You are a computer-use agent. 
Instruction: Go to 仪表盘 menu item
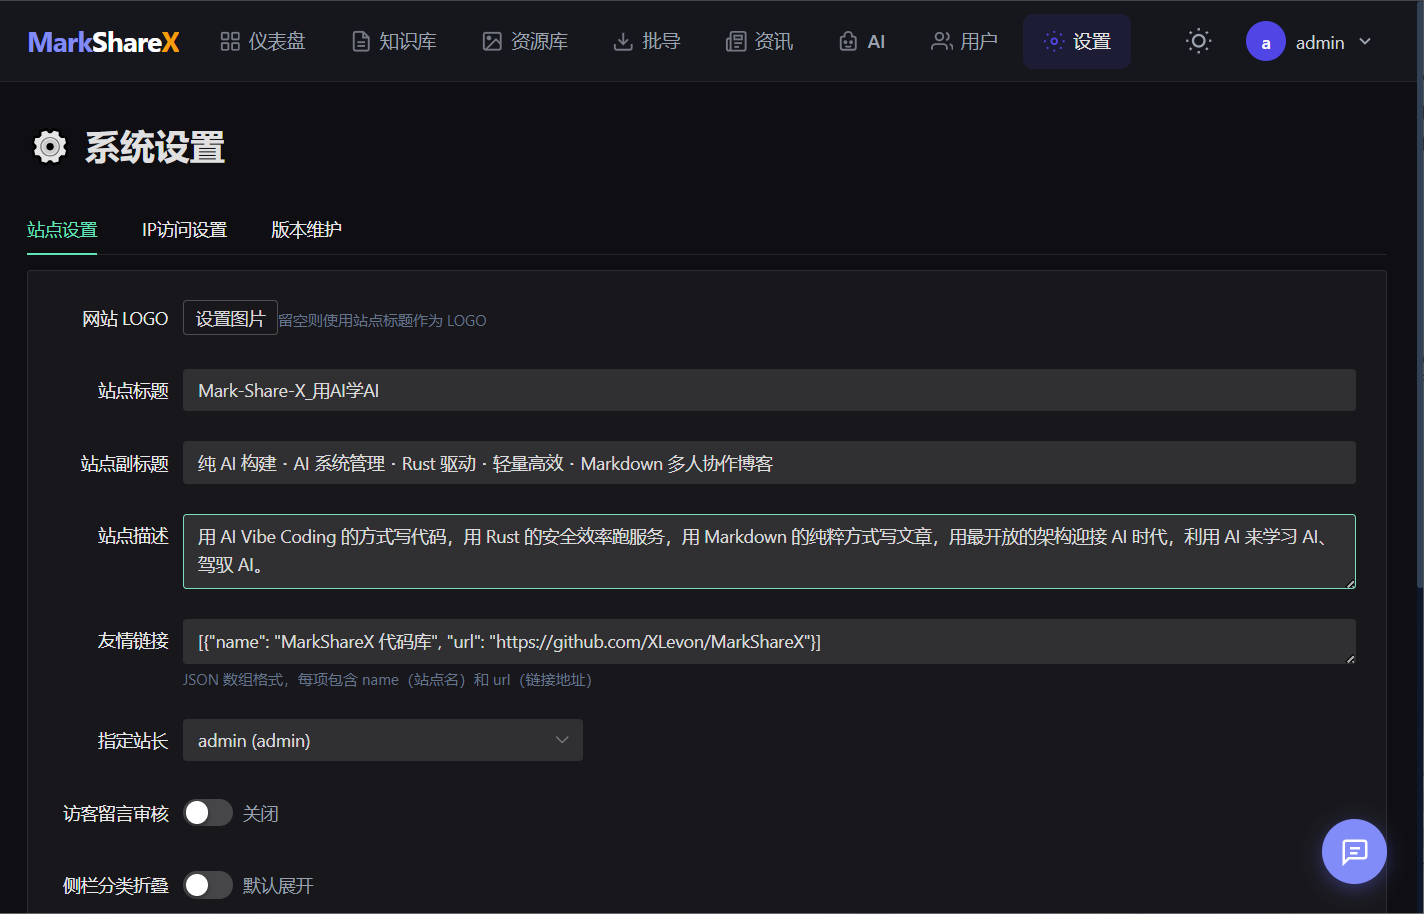click(263, 41)
